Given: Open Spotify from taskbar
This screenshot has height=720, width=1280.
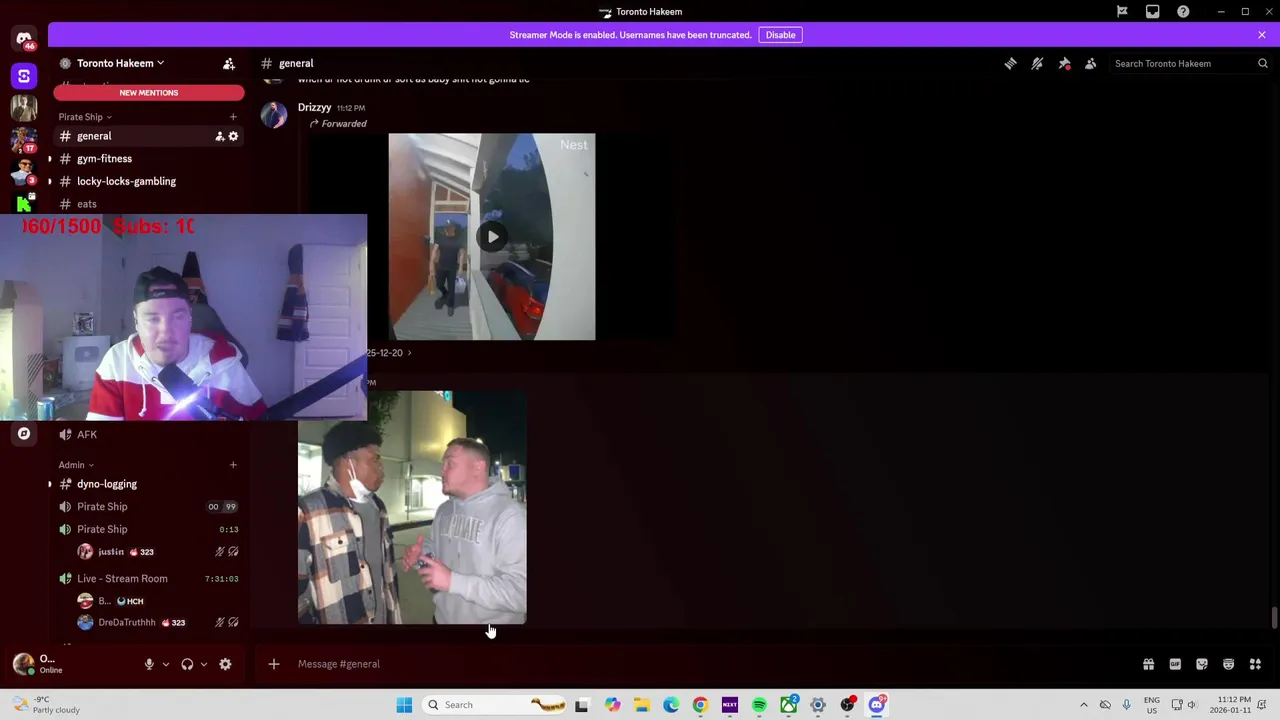Looking at the screenshot, I should [759, 705].
